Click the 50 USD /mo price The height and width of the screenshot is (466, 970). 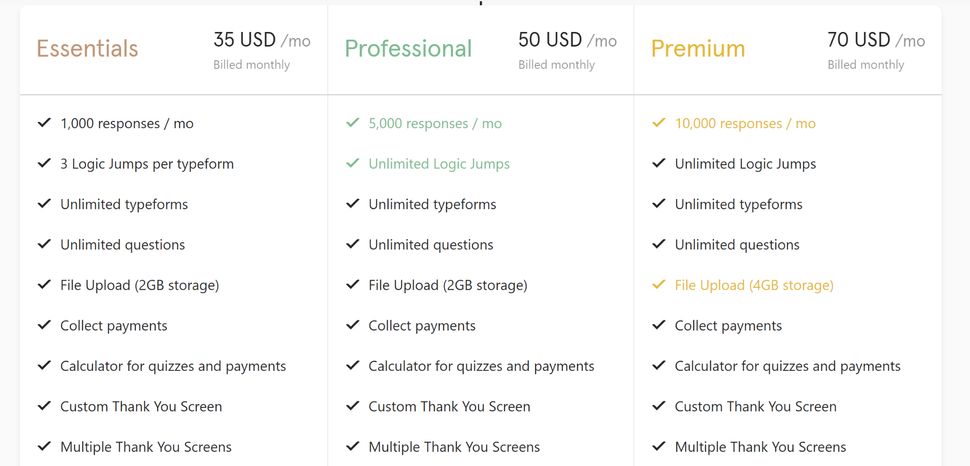[567, 40]
